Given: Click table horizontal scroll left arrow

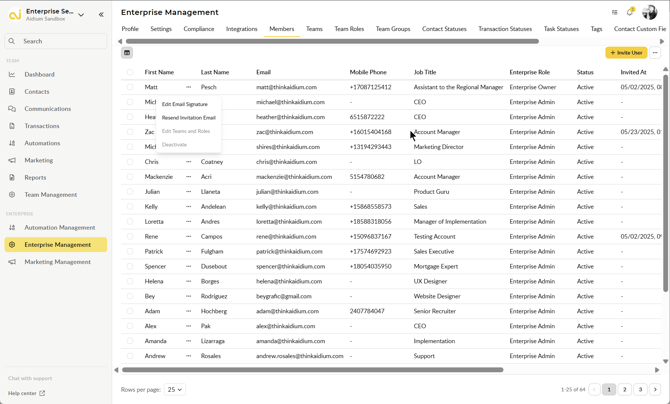Looking at the screenshot, I should coord(116,370).
